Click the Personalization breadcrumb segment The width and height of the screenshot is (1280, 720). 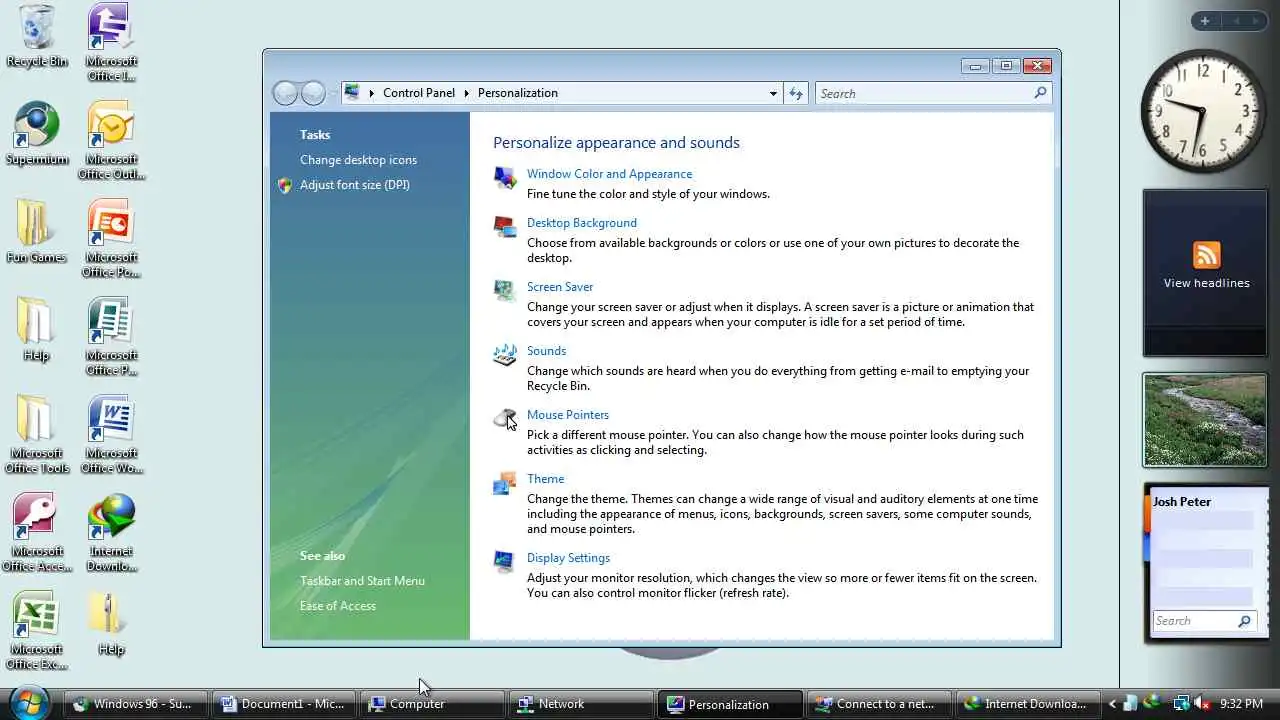518,93
